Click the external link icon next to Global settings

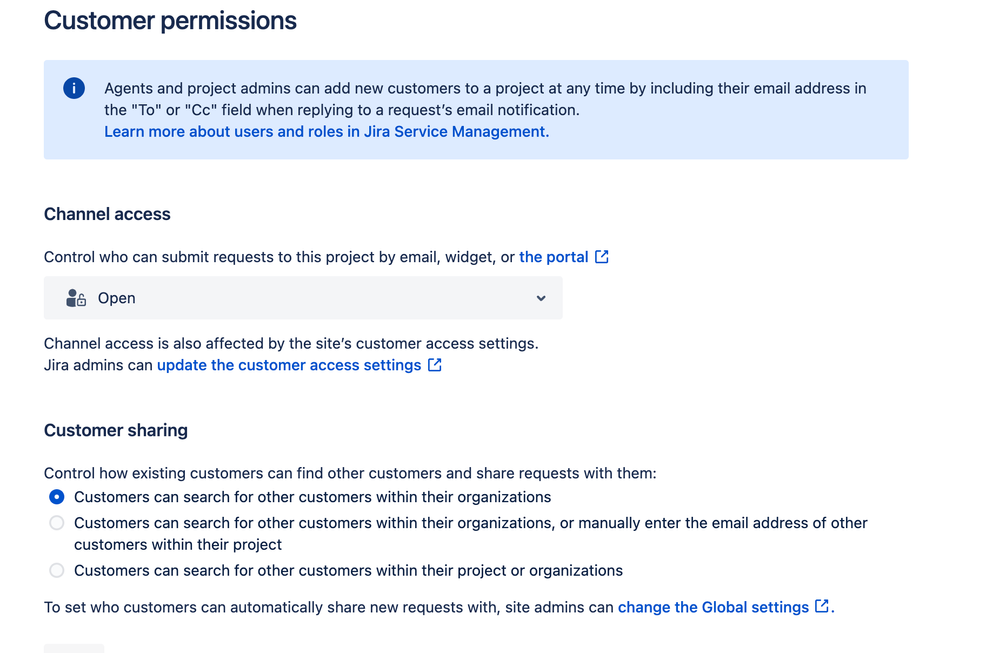pos(822,607)
